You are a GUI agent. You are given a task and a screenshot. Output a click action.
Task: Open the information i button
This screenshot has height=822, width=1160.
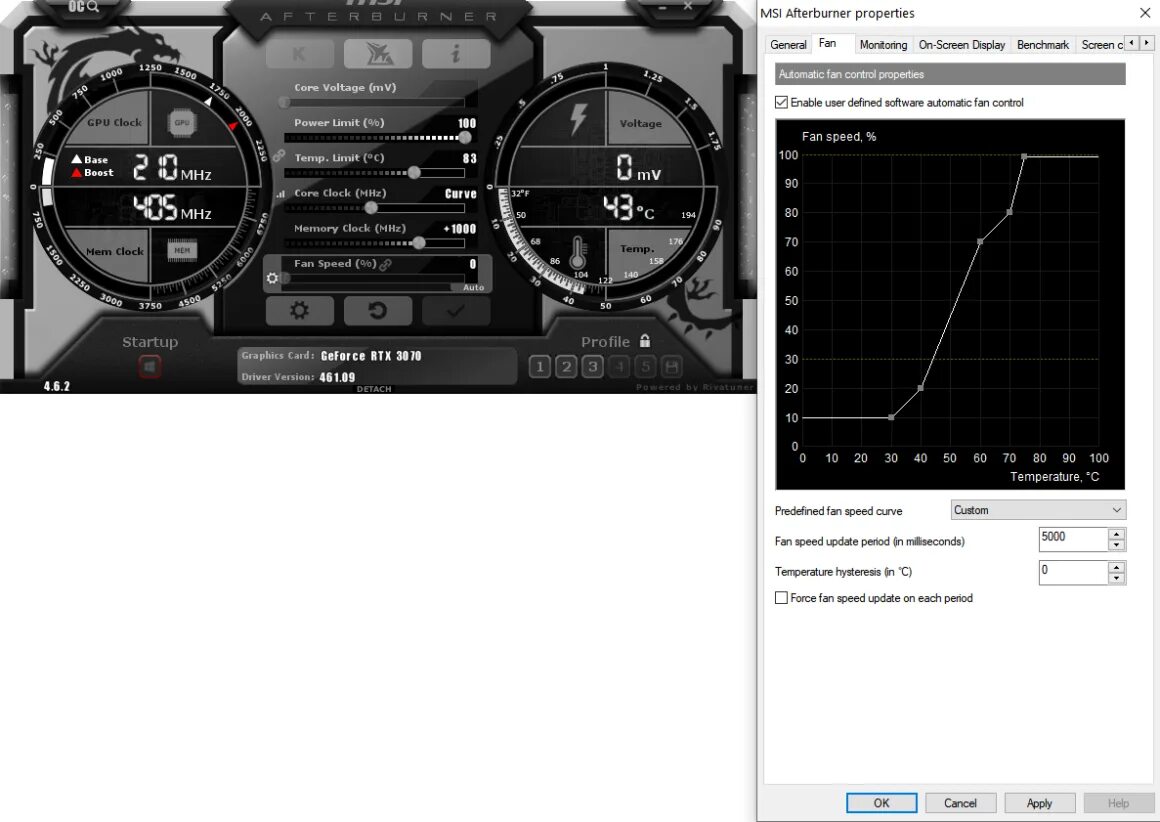(456, 53)
